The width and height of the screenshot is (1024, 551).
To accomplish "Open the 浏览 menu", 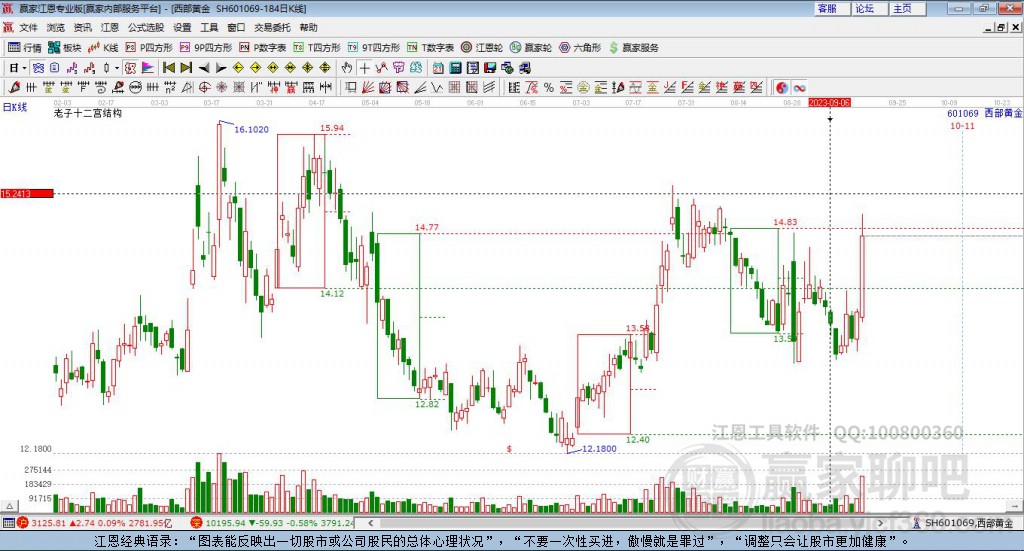I will tap(56, 27).
